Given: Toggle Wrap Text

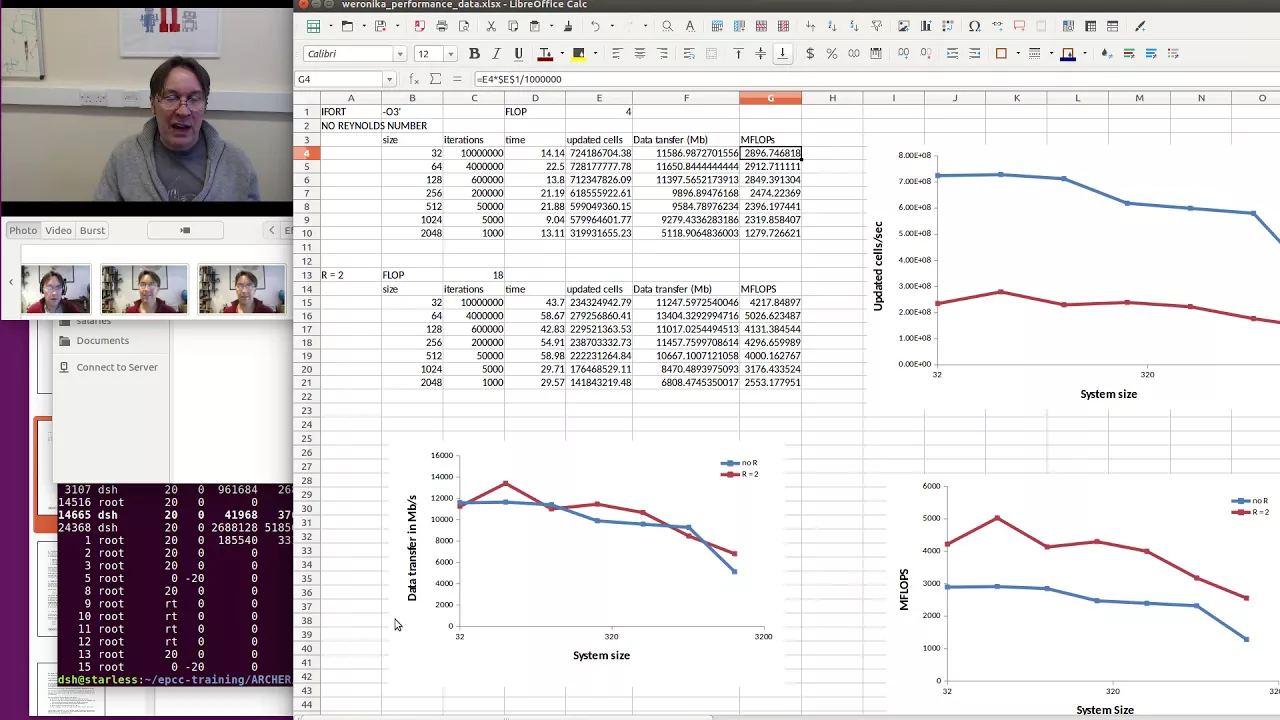Looking at the screenshot, I should pyautogui.click(x=689, y=54).
